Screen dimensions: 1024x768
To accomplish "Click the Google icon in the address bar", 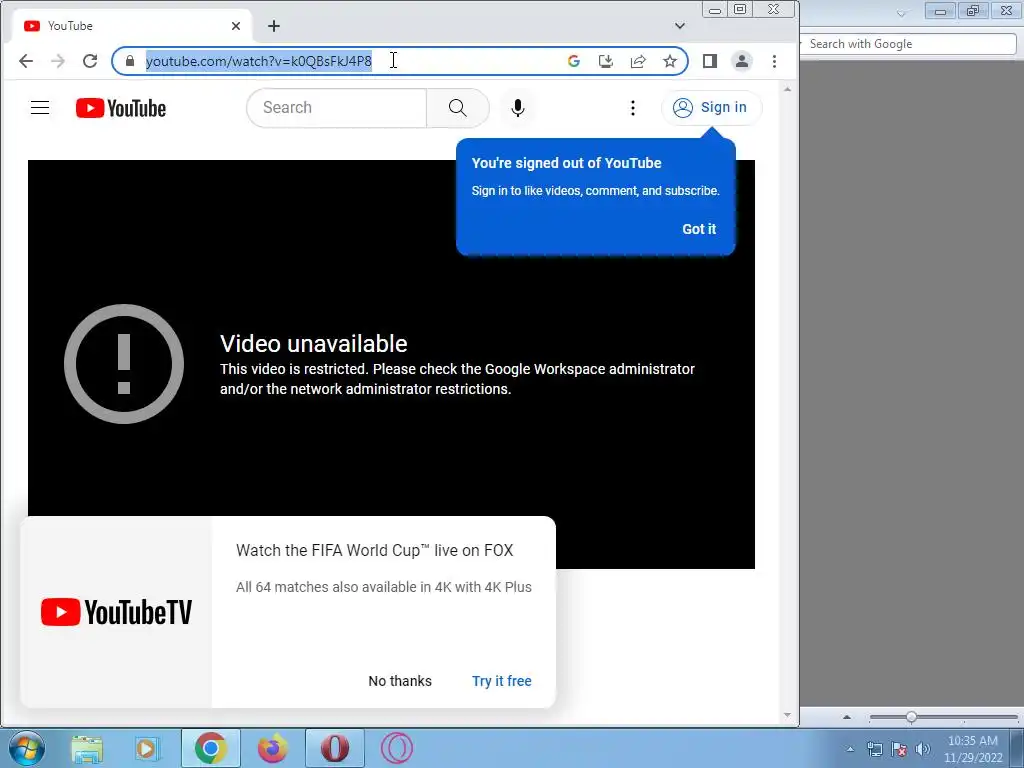I will pos(574,61).
